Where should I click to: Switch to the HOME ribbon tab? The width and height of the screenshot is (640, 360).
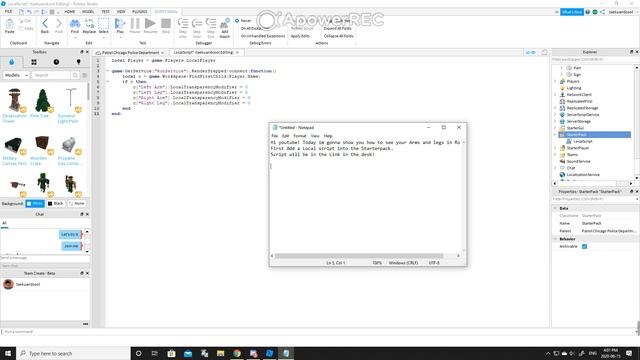[69, 12]
